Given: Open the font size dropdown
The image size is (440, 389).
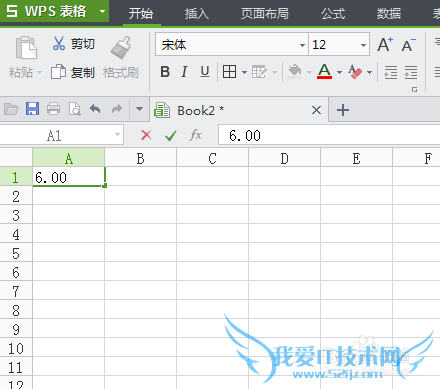Looking at the screenshot, I should tap(363, 45).
